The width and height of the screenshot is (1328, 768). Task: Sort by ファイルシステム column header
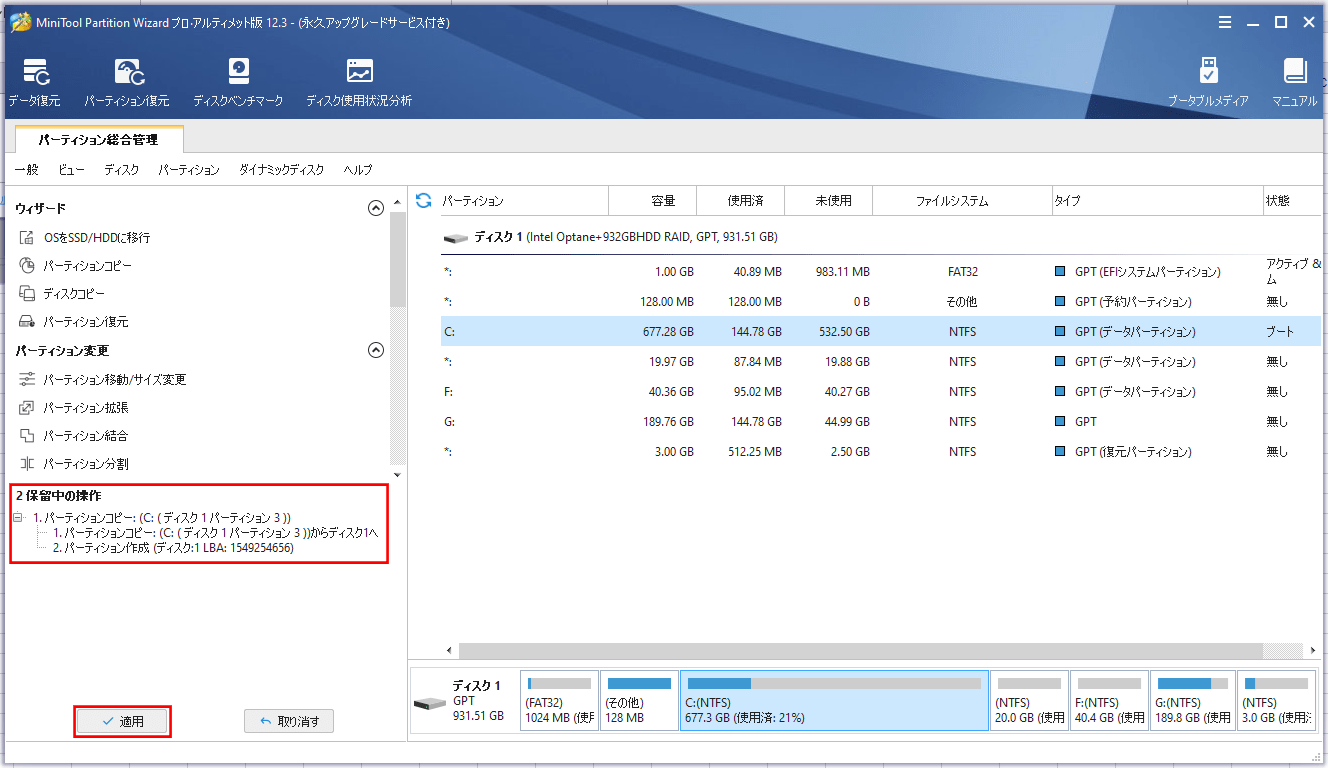click(962, 201)
